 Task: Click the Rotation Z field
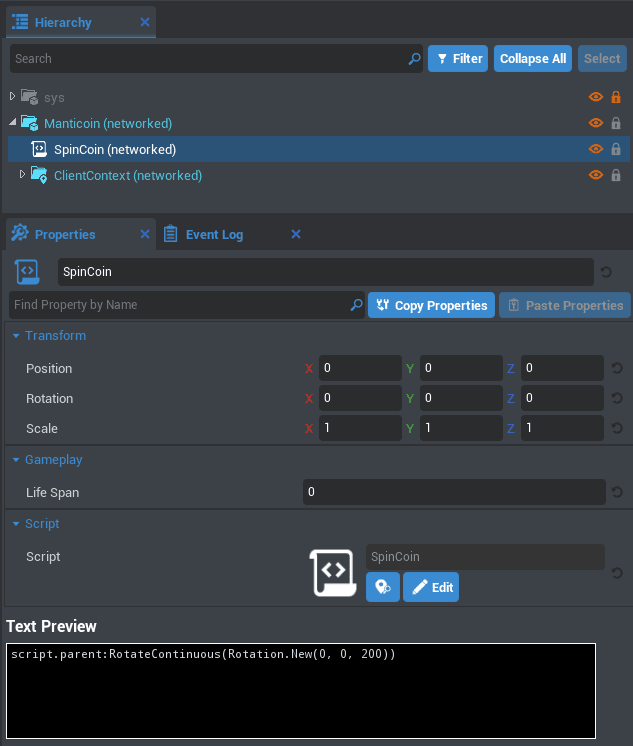562,398
